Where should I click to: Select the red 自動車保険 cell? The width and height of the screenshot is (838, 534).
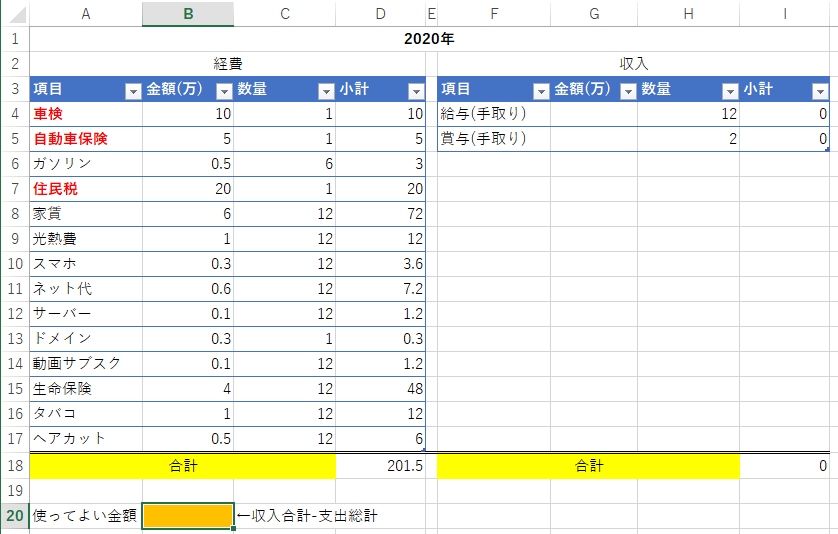86,139
